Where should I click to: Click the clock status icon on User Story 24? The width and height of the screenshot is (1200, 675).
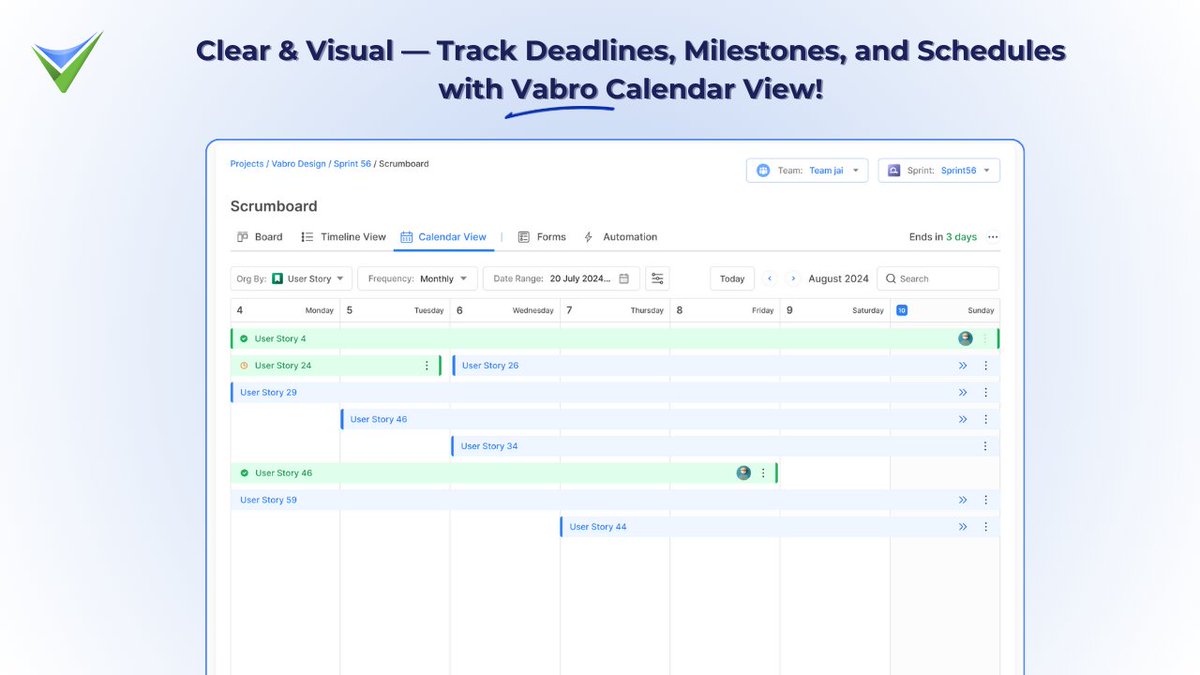click(244, 366)
